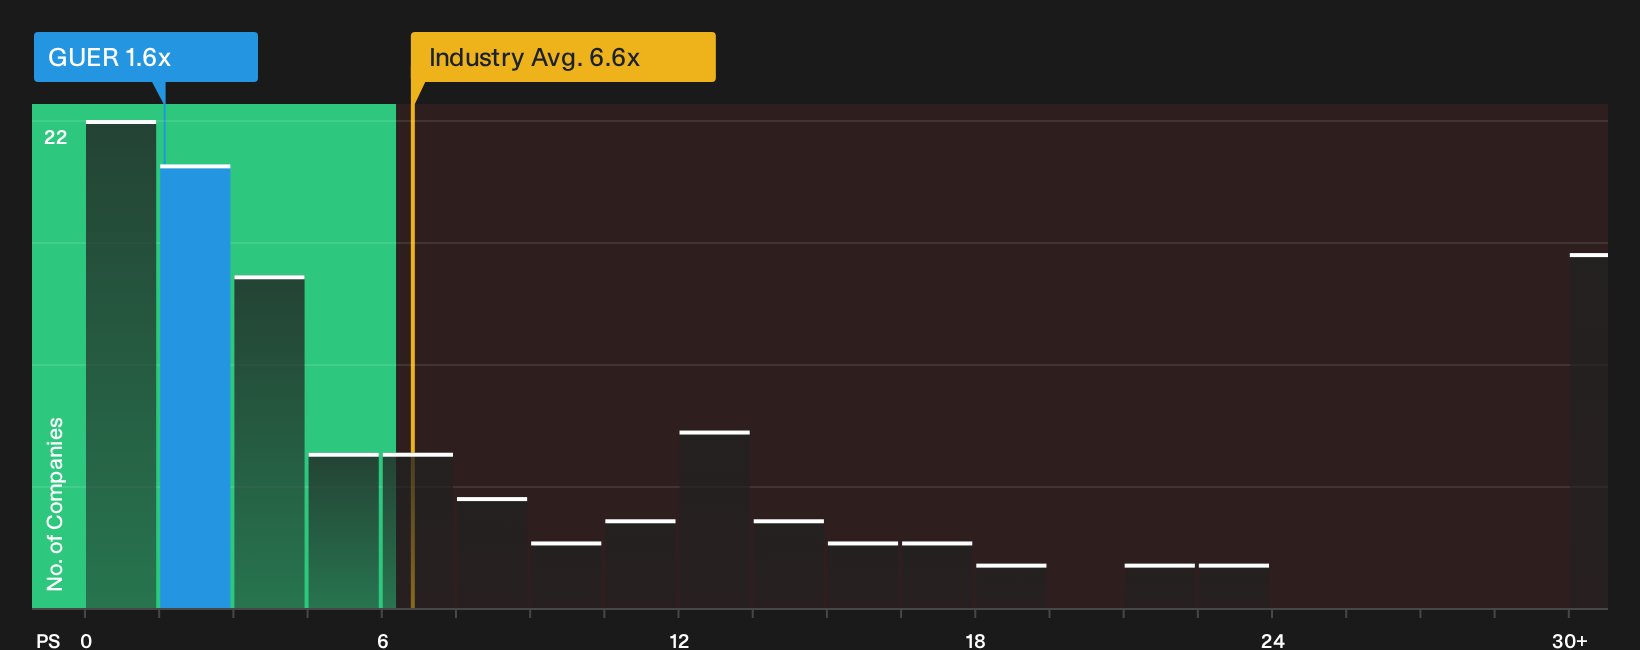Viewport: 1640px width, 650px height.
Task: Click the x-axis tick label '0'
Action: pos(86,641)
